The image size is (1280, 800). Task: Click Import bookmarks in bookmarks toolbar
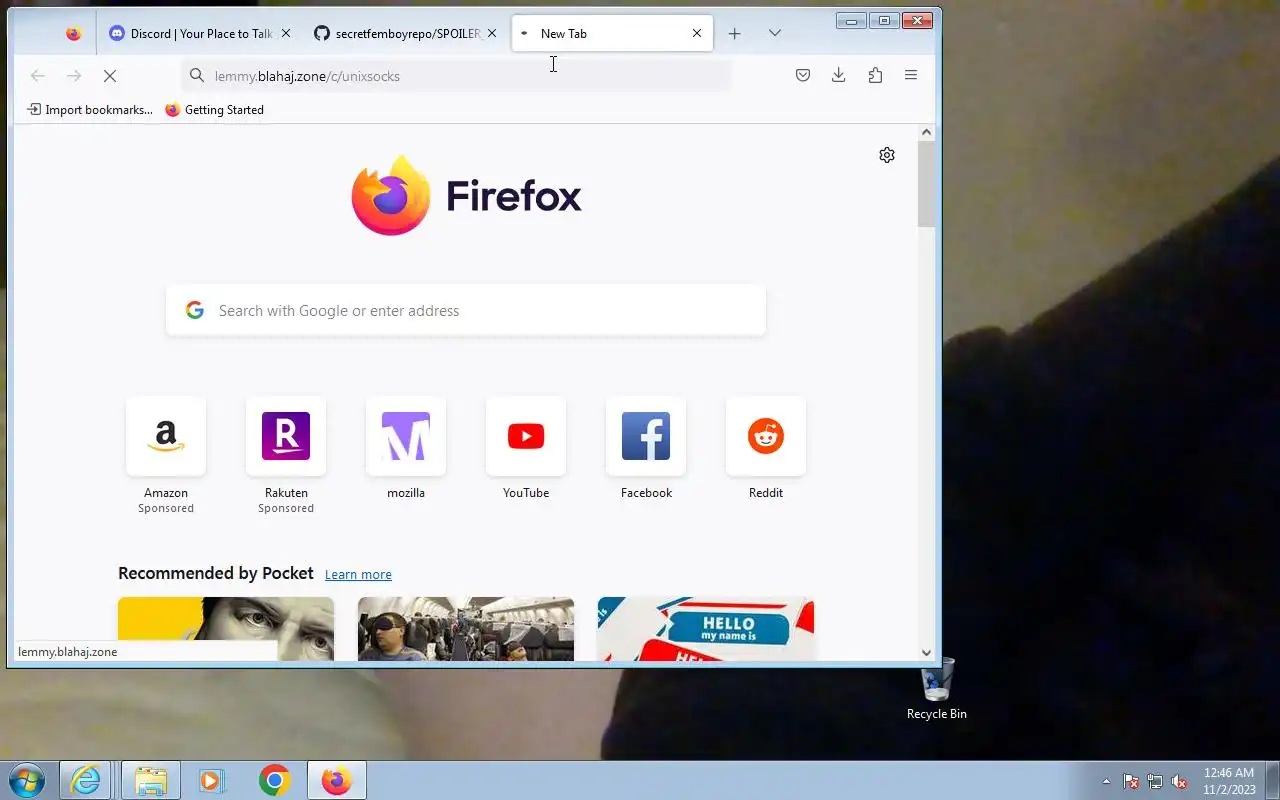pyautogui.click(x=90, y=110)
